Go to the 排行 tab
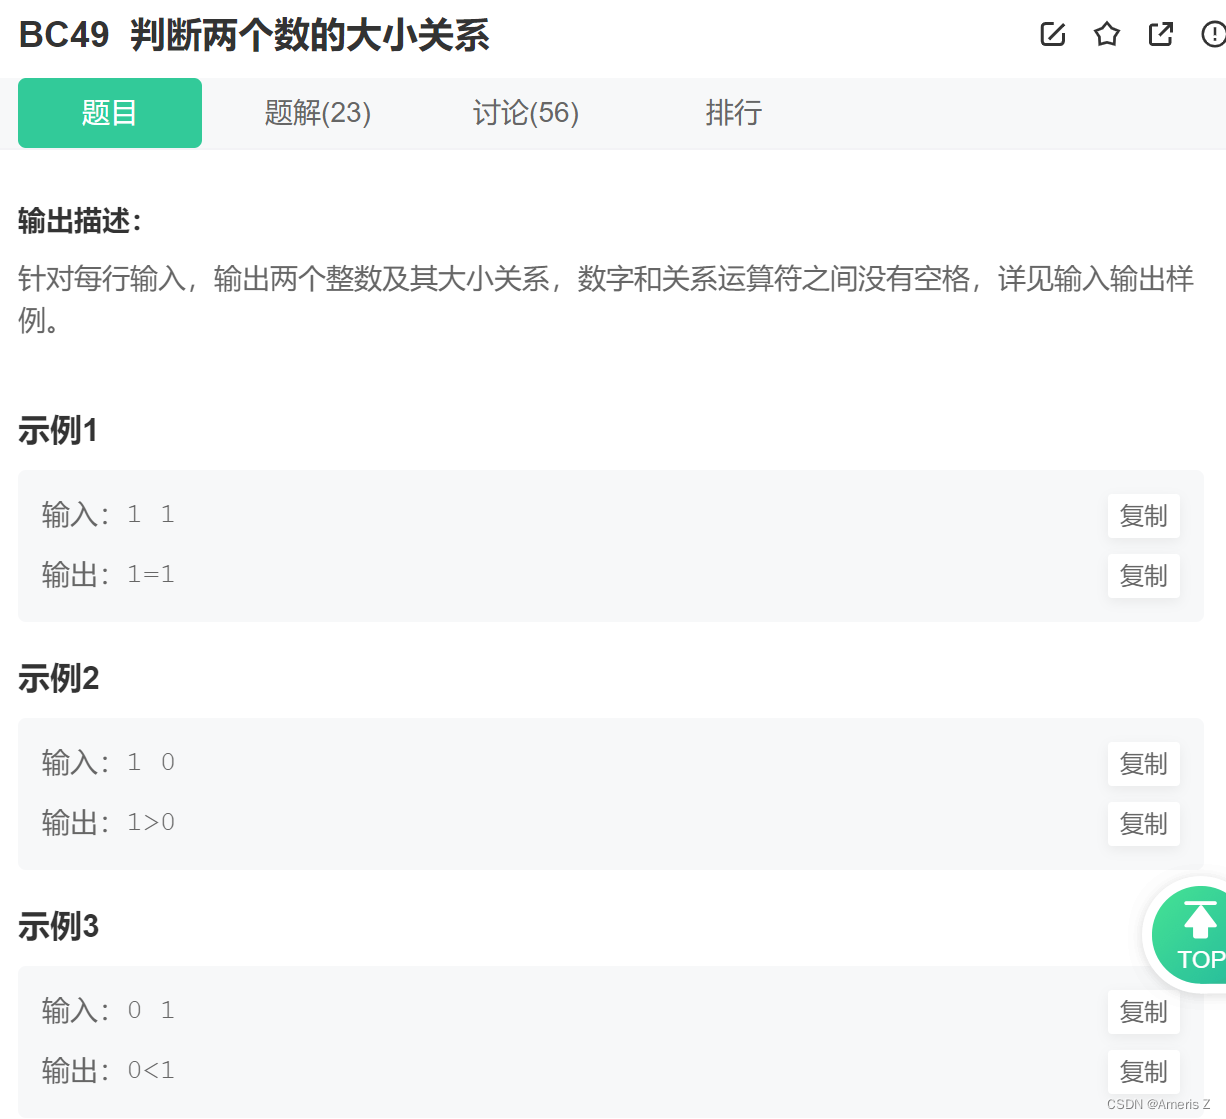 [733, 113]
